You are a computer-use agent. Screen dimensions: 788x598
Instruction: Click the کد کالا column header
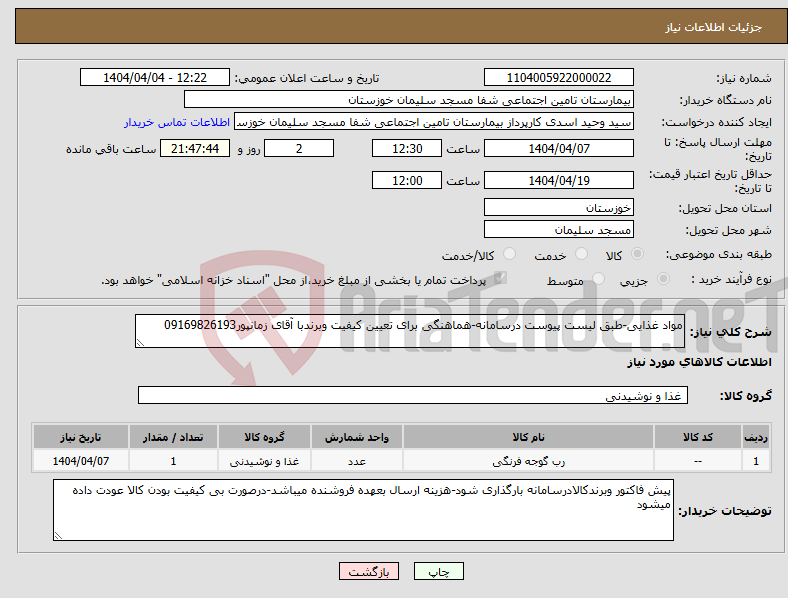698,437
